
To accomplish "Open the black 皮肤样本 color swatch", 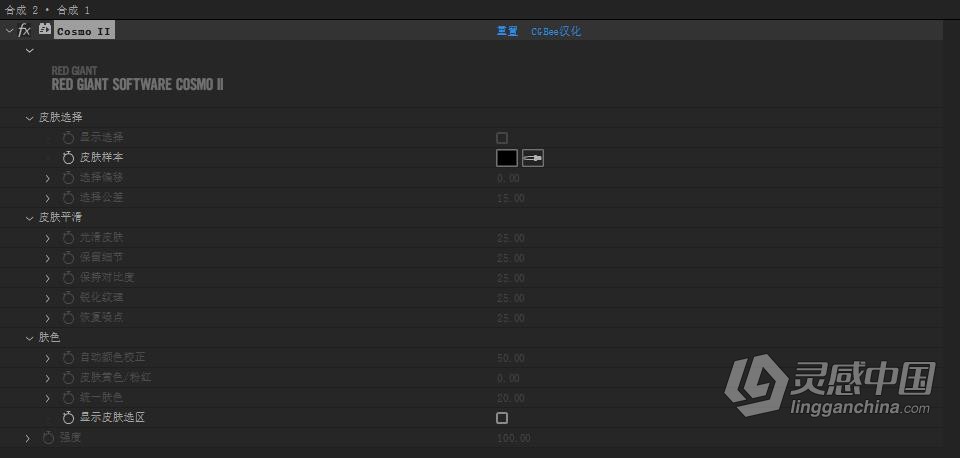I will [x=507, y=158].
